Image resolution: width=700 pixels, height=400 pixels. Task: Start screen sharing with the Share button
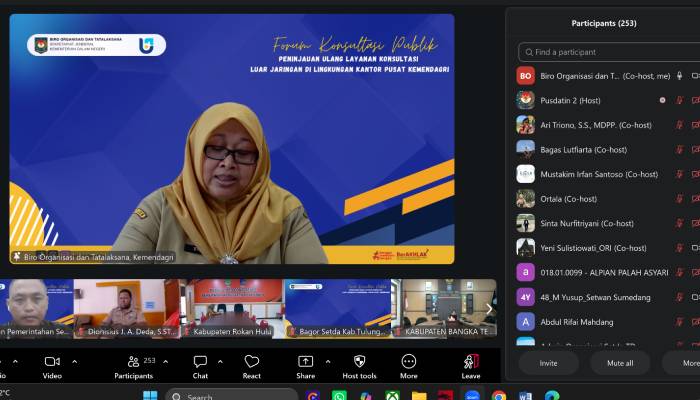tap(306, 367)
